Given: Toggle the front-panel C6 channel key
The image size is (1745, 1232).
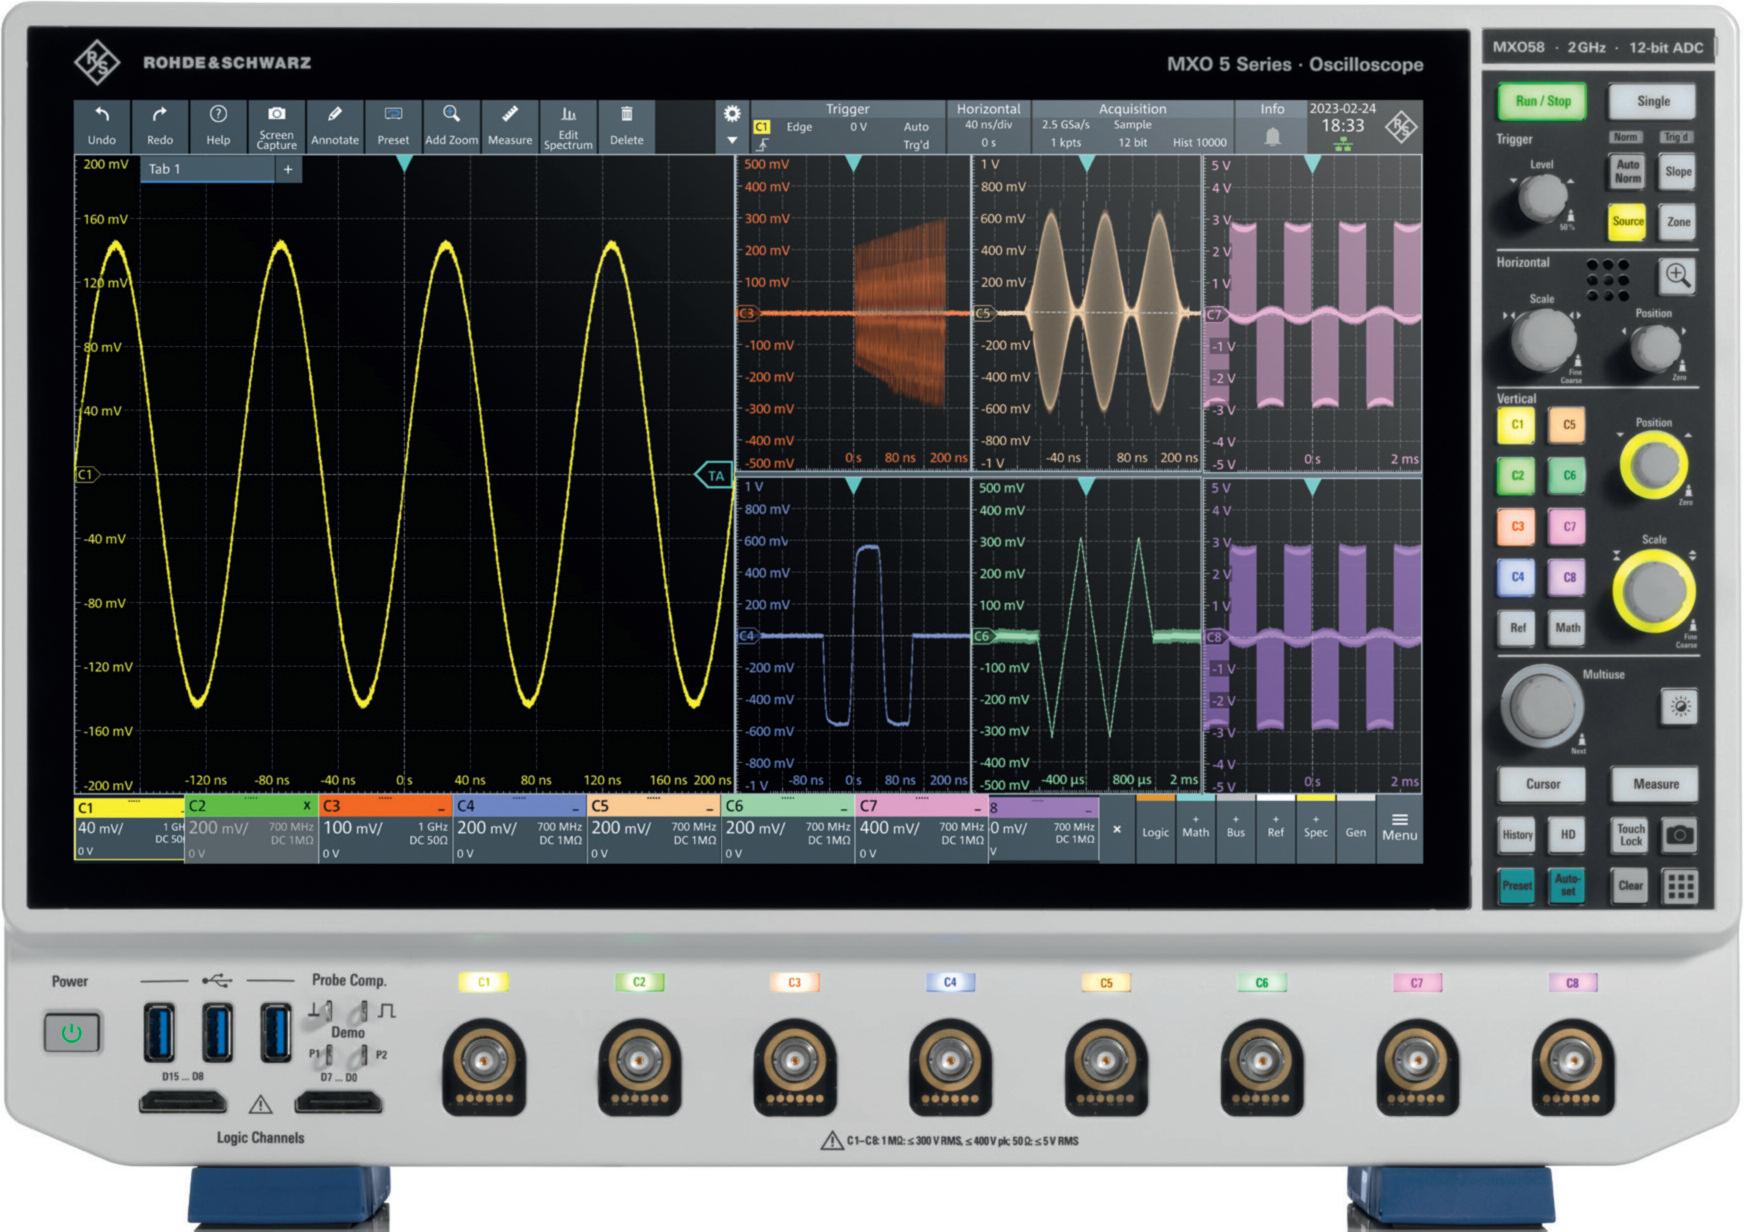Looking at the screenshot, I should (1568, 476).
